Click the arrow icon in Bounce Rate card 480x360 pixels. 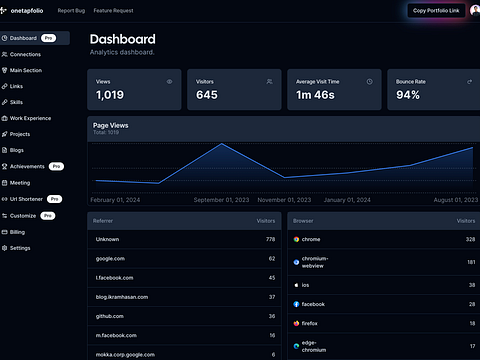[x=470, y=82]
